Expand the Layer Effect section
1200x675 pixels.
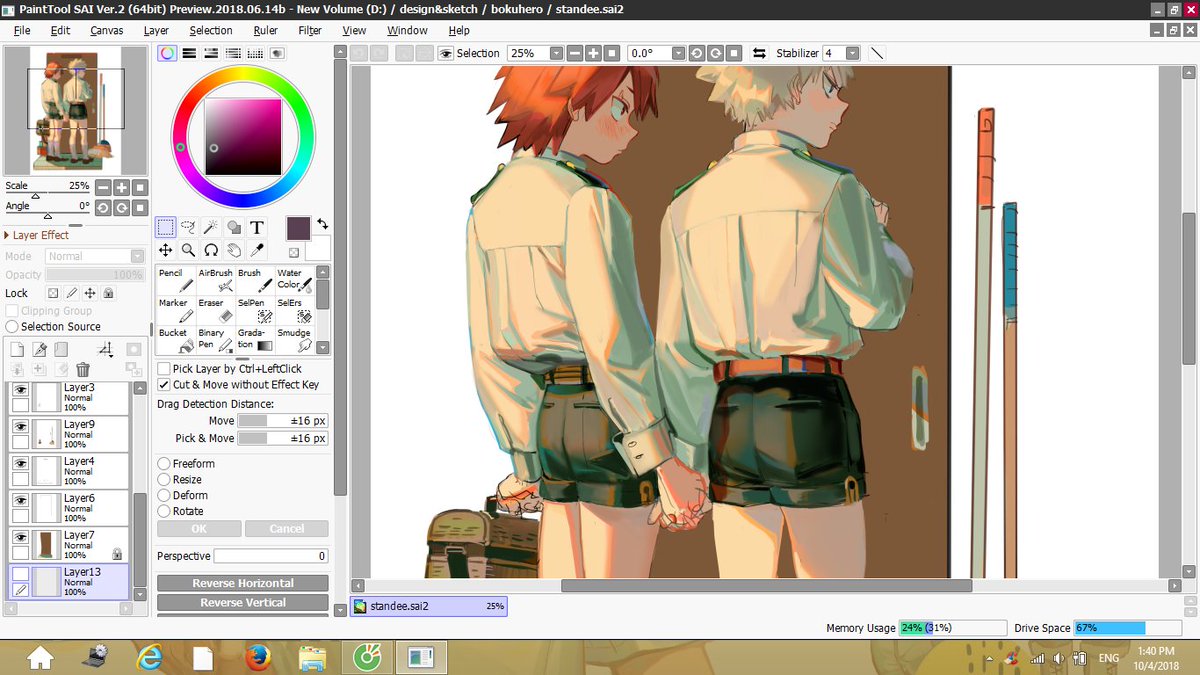[37, 235]
